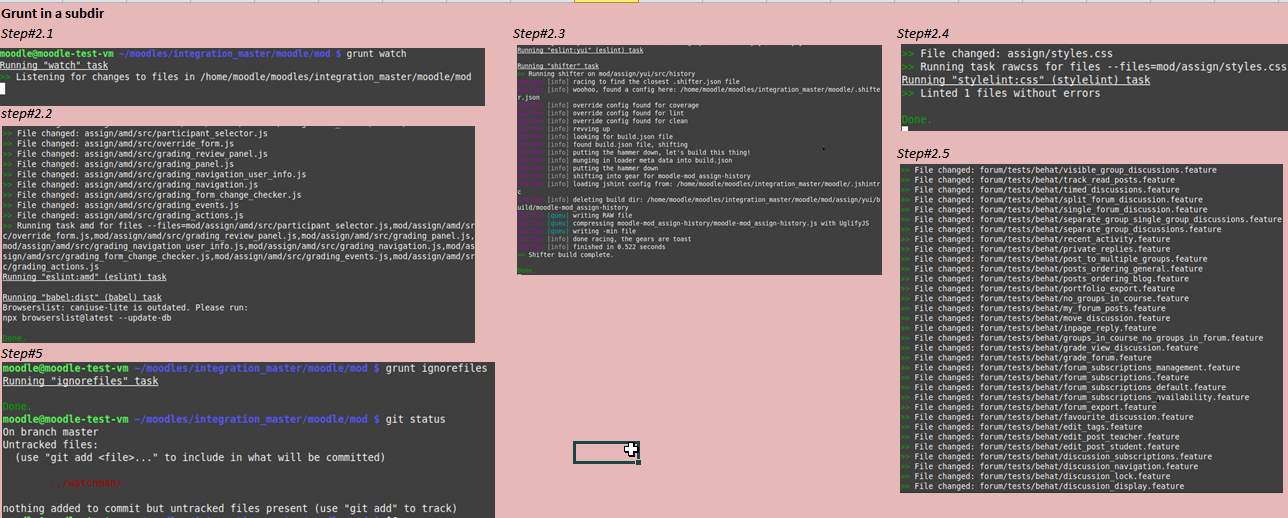This screenshot has height=518, width=1288.
Task: Click the 'git status' command line
Action: tap(415, 419)
